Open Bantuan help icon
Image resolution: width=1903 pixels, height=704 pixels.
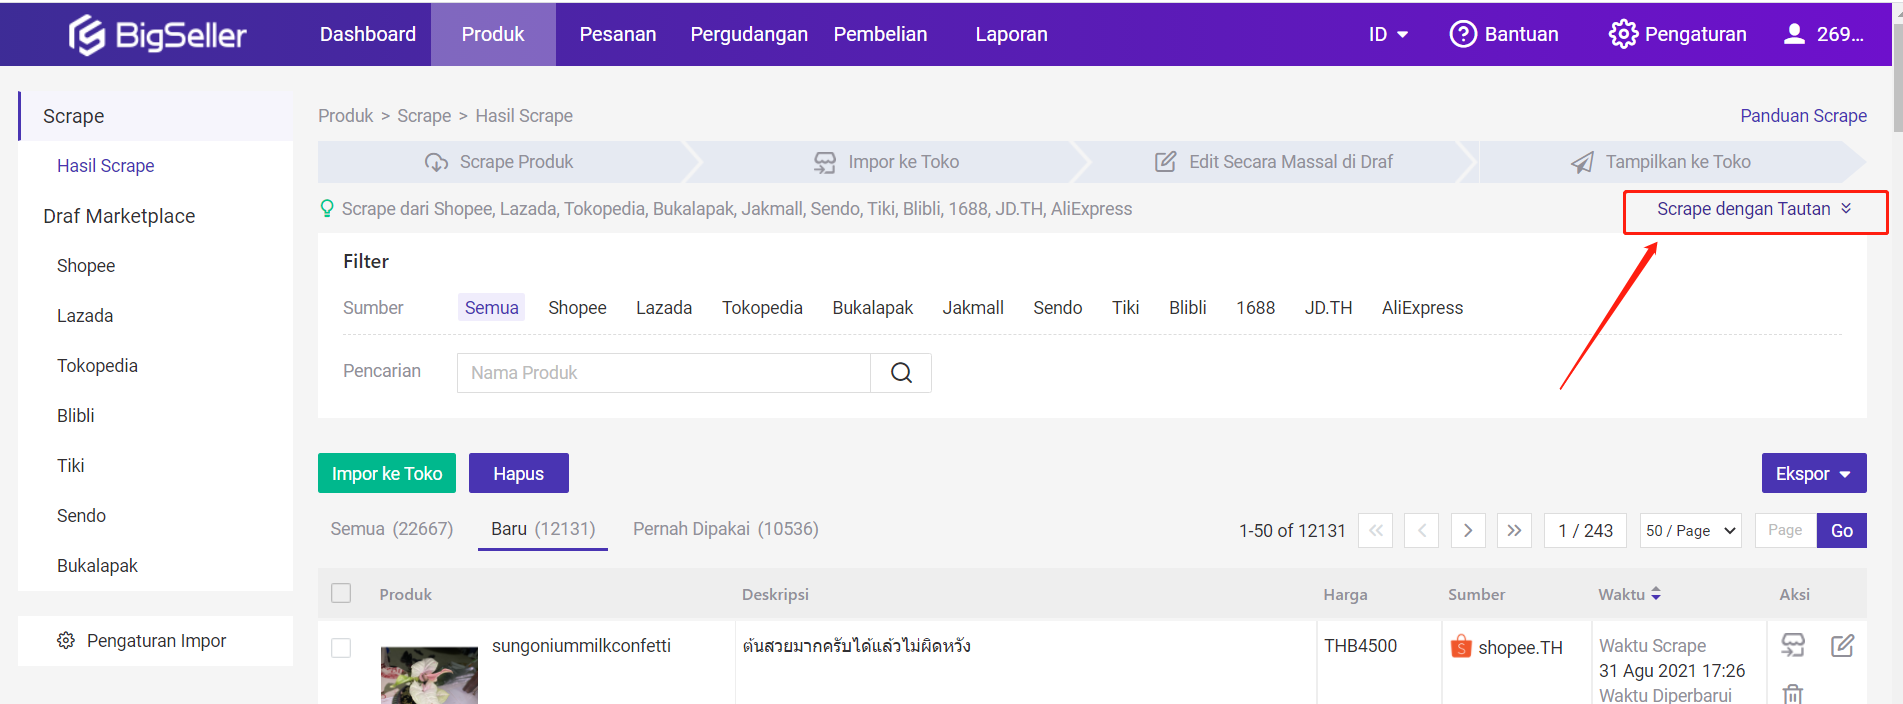click(x=1463, y=34)
